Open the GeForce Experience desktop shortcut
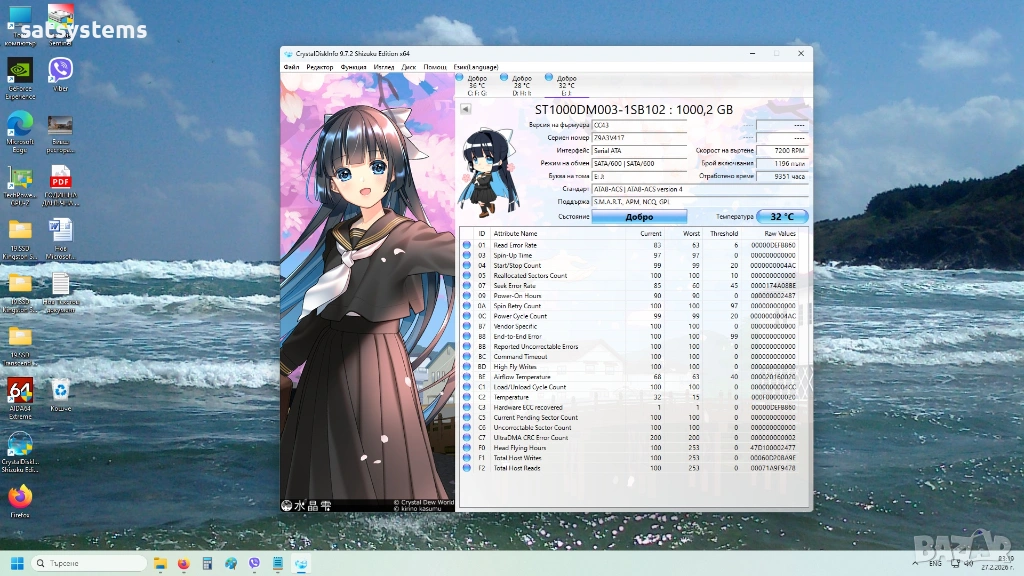1024x576 pixels. coord(20,71)
